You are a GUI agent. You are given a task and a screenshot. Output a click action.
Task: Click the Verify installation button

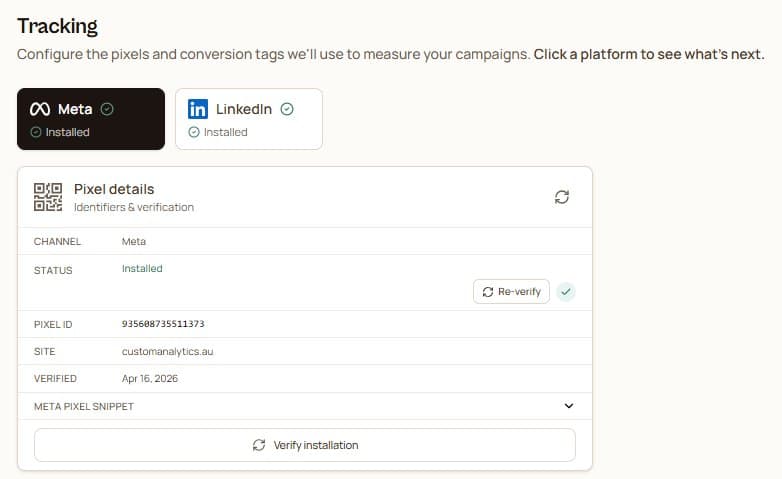[305, 445]
